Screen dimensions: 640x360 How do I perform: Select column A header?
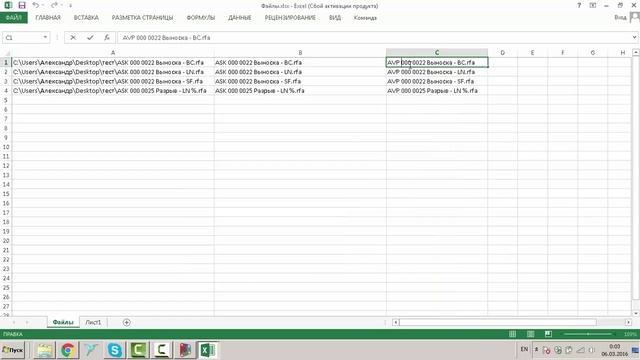tap(113, 53)
